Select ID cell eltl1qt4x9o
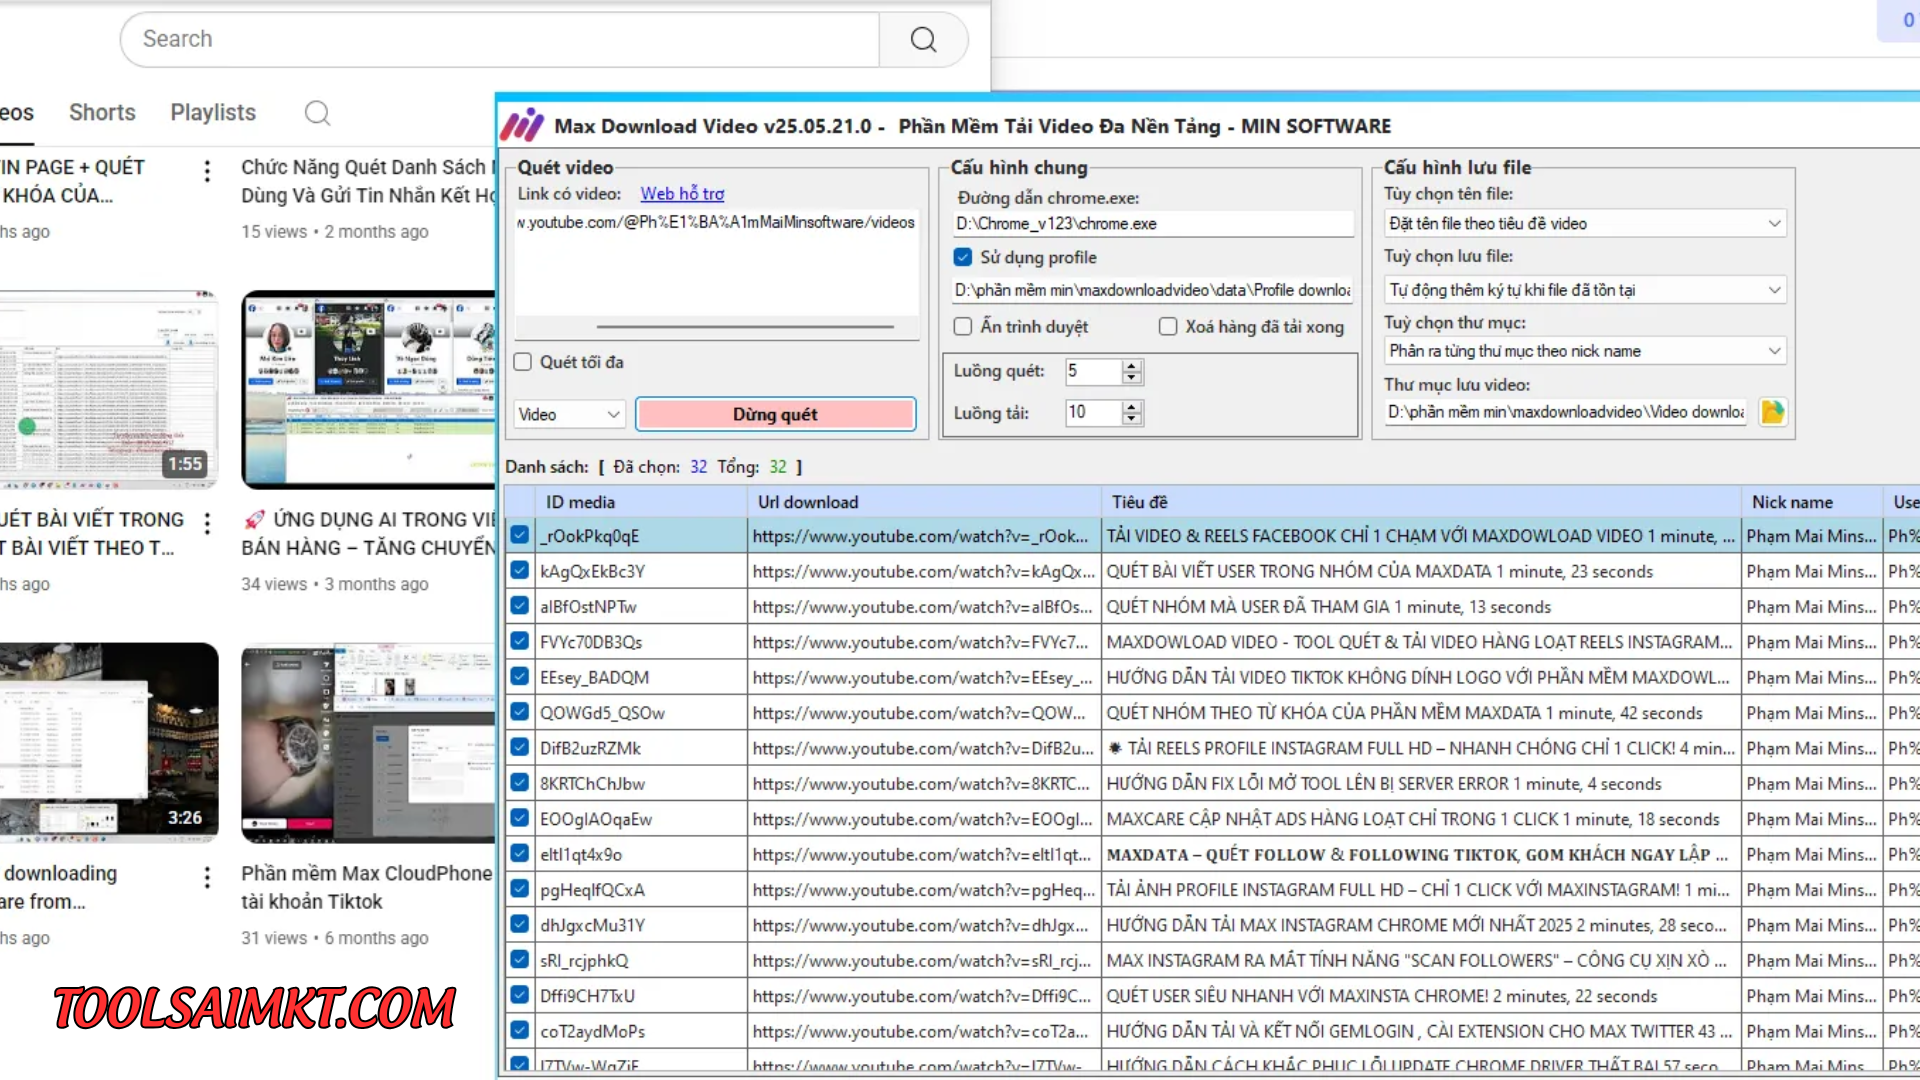 pos(640,854)
